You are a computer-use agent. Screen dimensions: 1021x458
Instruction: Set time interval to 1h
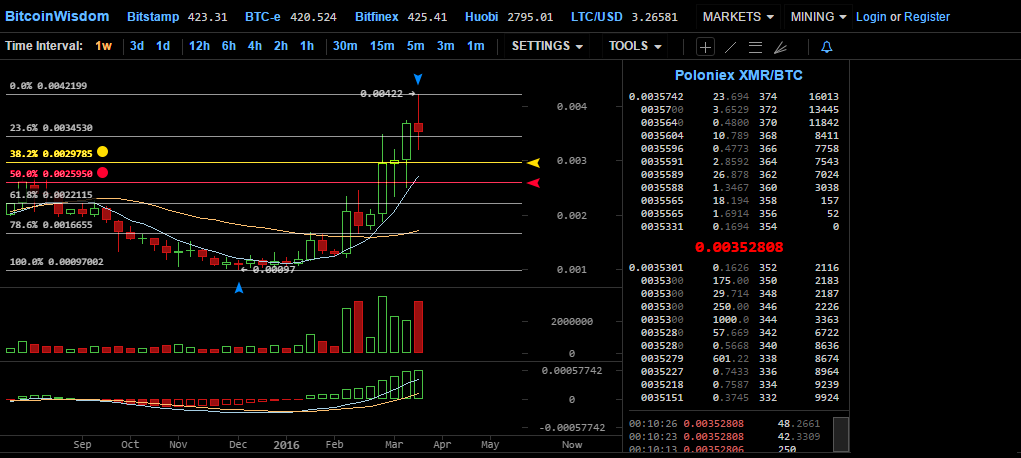click(x=307, y=46)
